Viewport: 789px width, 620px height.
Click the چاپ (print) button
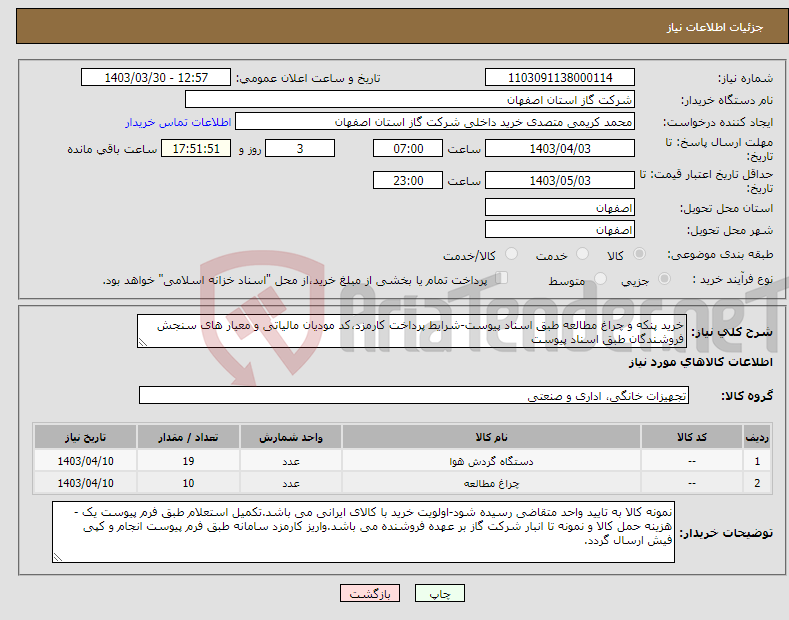coord(439,593)
